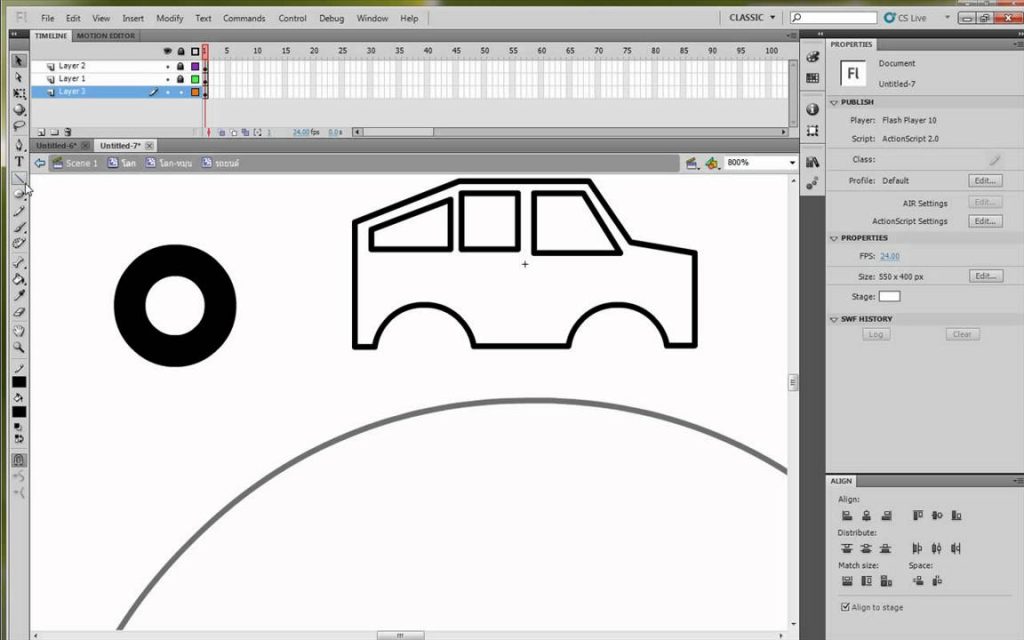The image size is (1024, 640).
Task: Open the stroke color swatch
Action: point(19,382)
